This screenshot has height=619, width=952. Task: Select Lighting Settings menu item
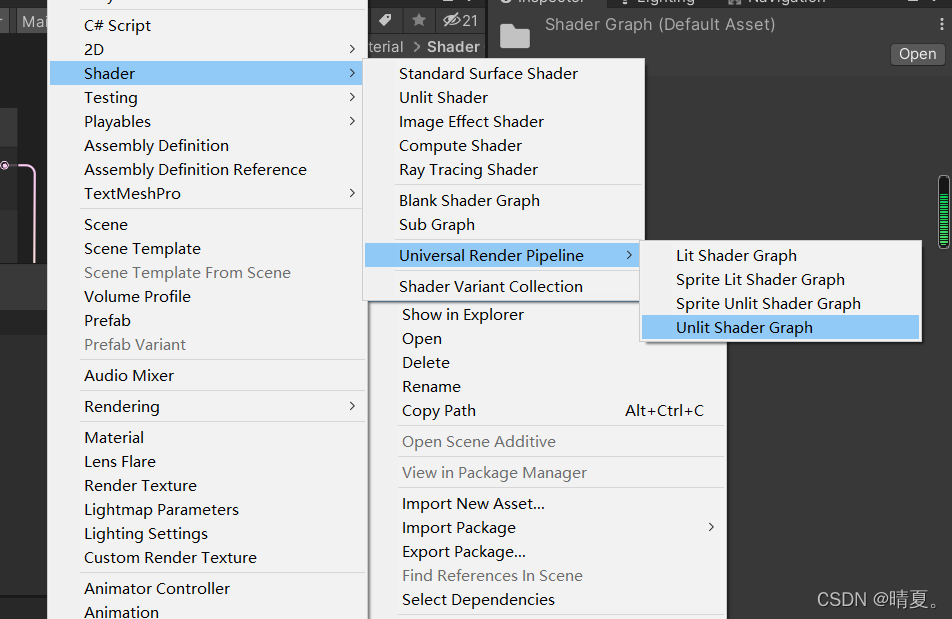click(x=206, y=533)
